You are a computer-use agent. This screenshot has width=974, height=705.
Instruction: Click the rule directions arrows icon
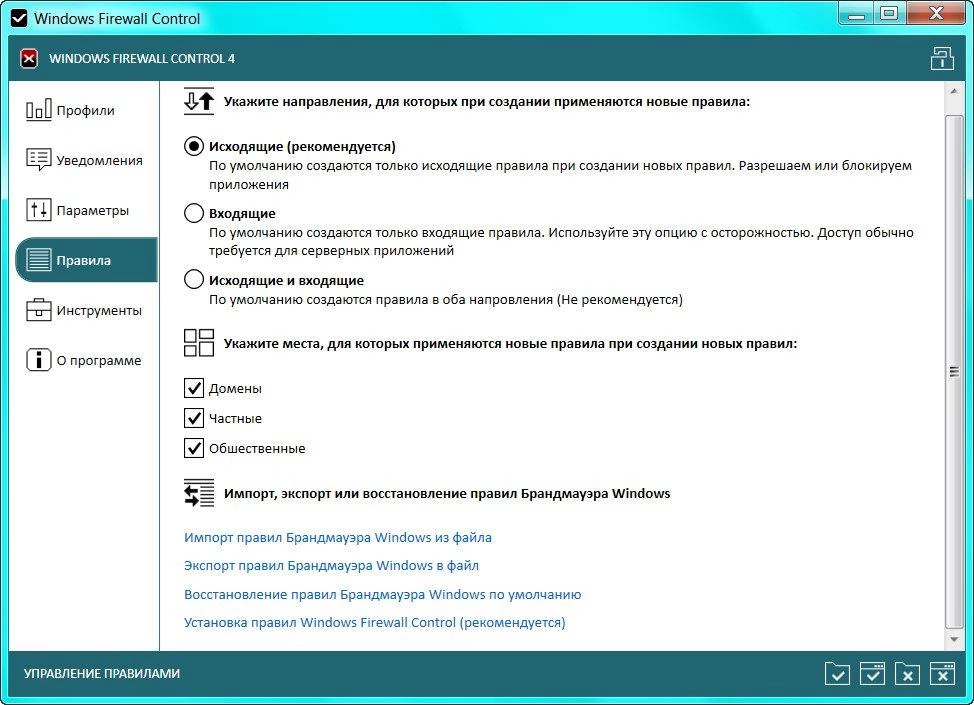(x=199, y=101)
